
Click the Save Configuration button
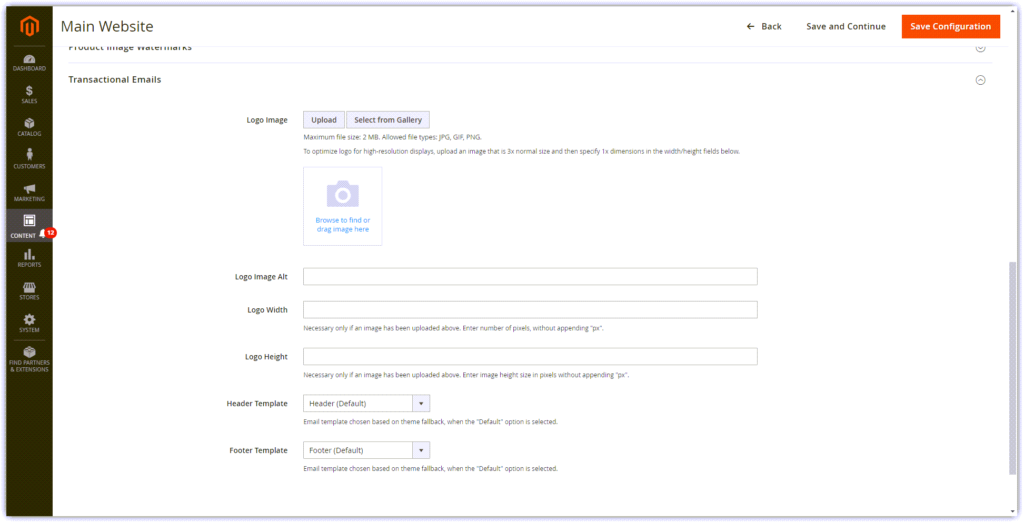click(951, 26)
